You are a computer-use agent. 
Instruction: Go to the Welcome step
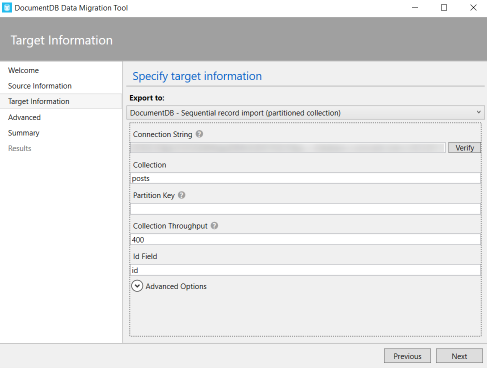click(x=23, y=70)
